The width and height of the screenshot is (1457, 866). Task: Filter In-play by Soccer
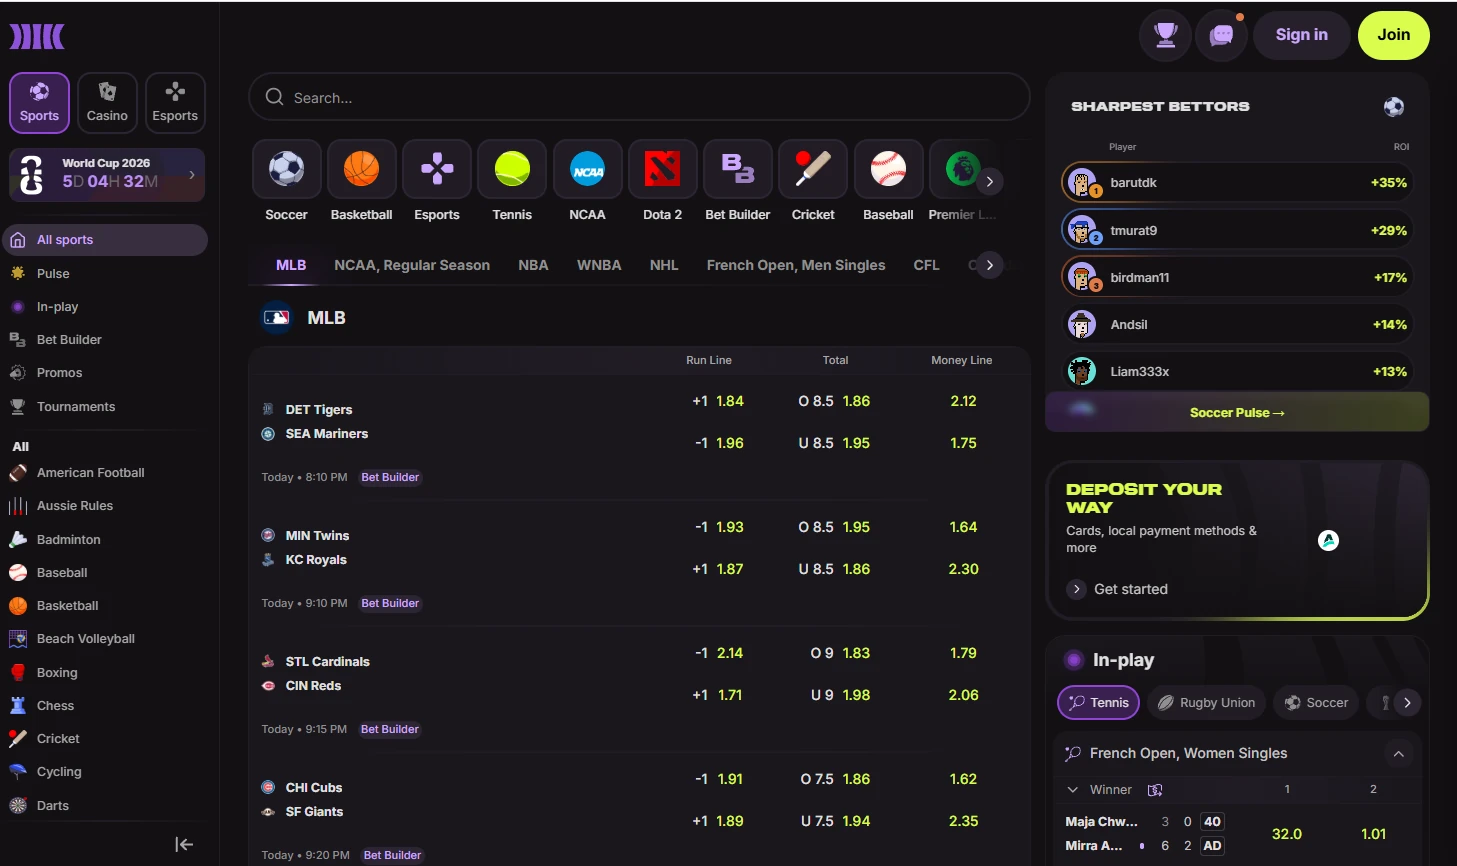[1316, 702]
